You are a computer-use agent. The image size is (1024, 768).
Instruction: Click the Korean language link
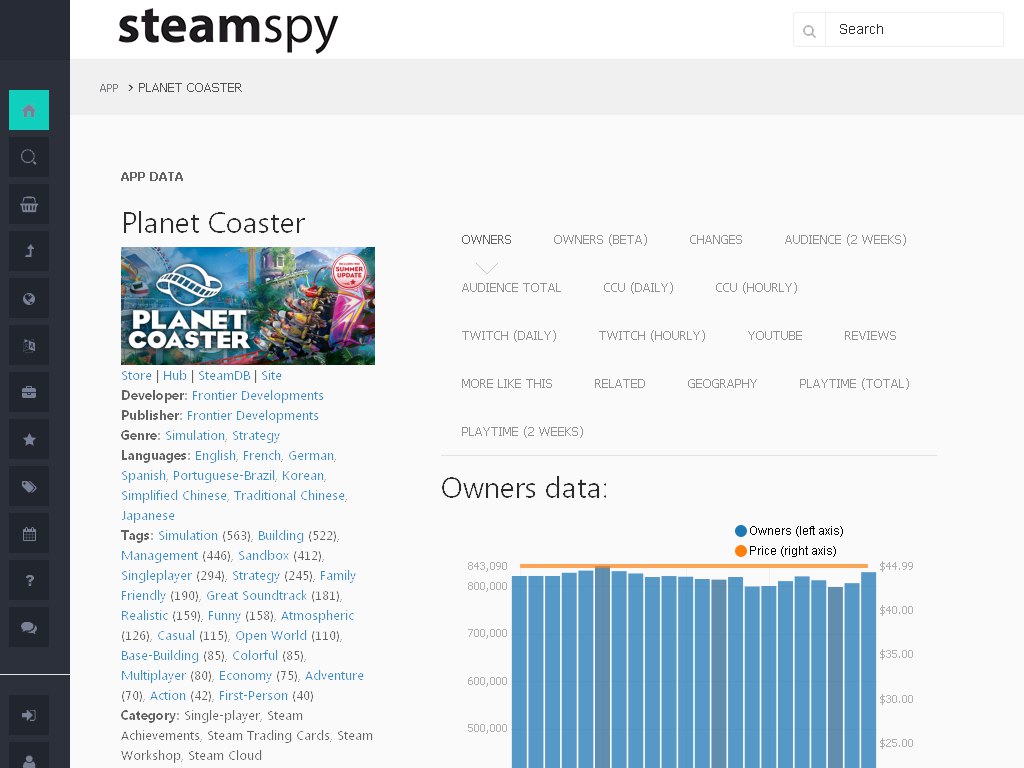pos(302,475)
